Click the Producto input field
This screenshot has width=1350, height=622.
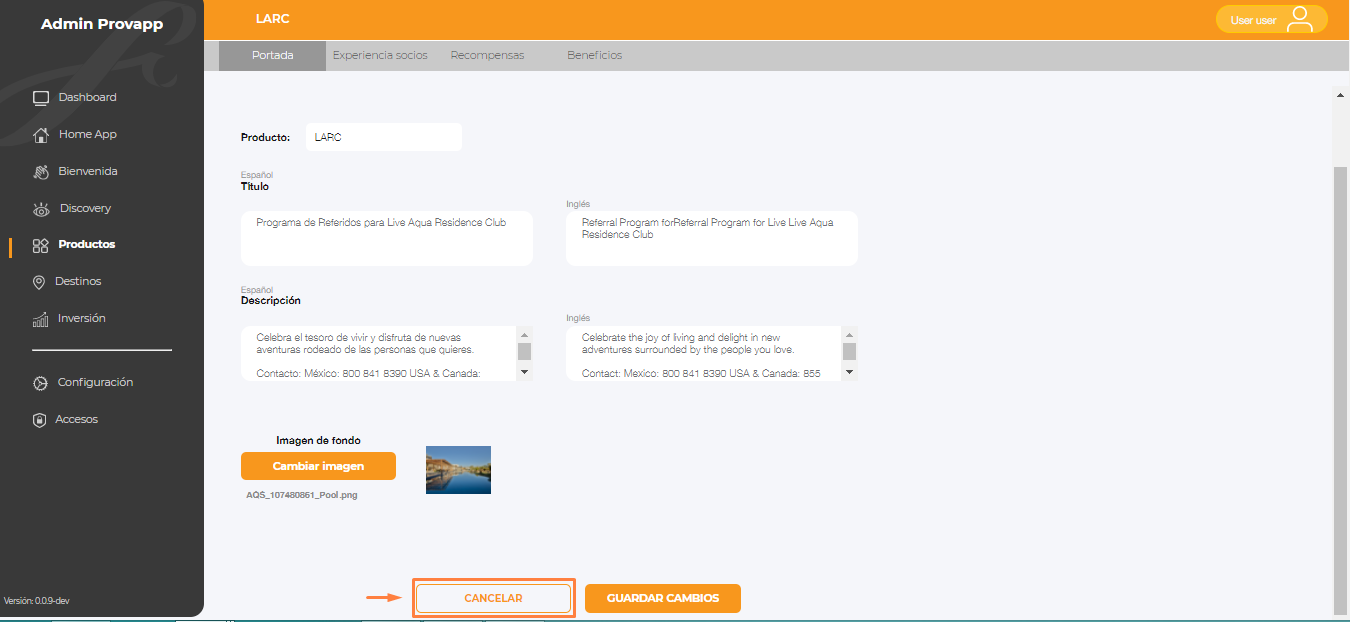[383, 137]
